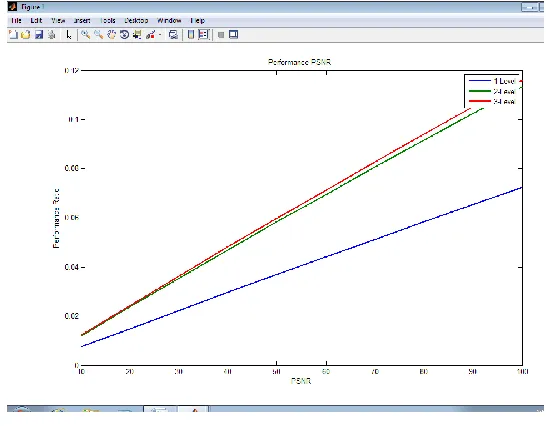Click the plot title "Performance PSNR"

pos(299,62)
